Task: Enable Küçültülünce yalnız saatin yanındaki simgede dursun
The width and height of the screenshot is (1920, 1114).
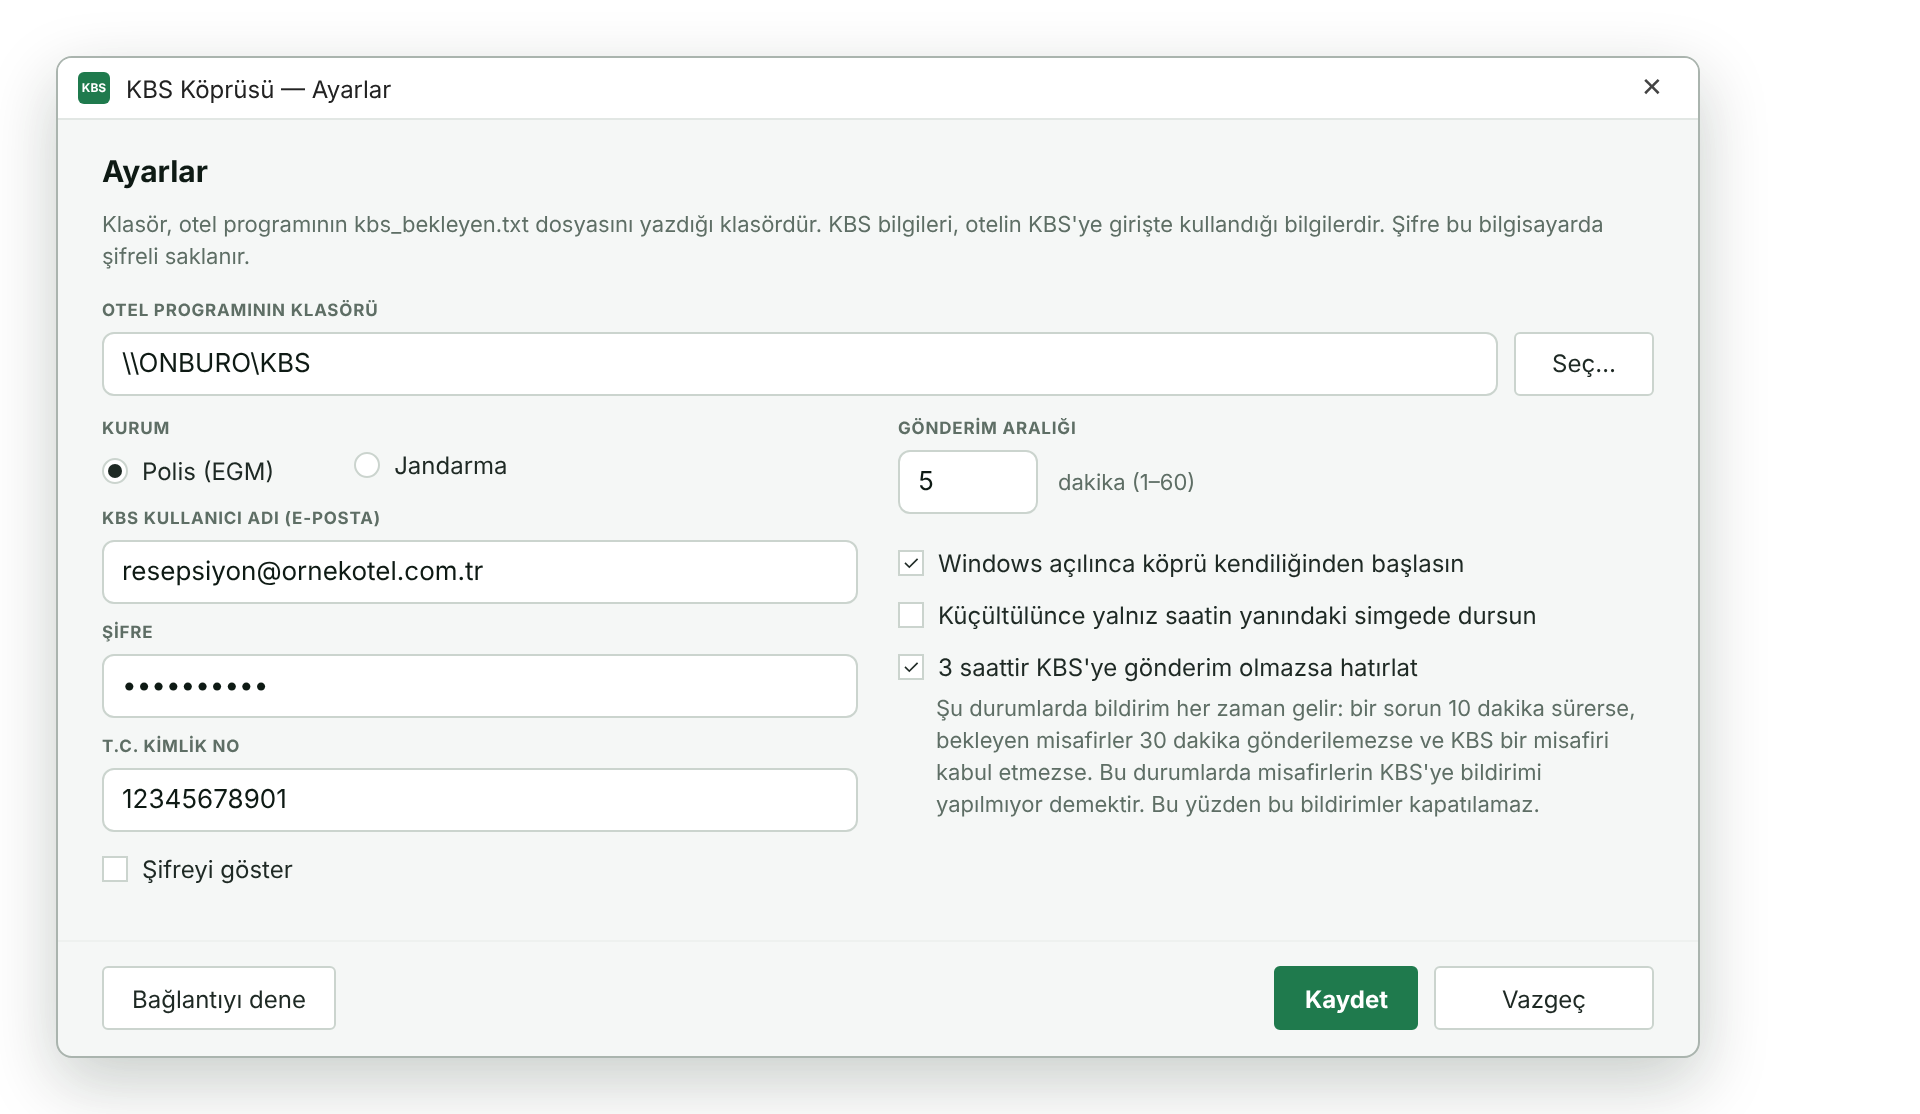Action: pyautogui.click(x=911, y=615)
